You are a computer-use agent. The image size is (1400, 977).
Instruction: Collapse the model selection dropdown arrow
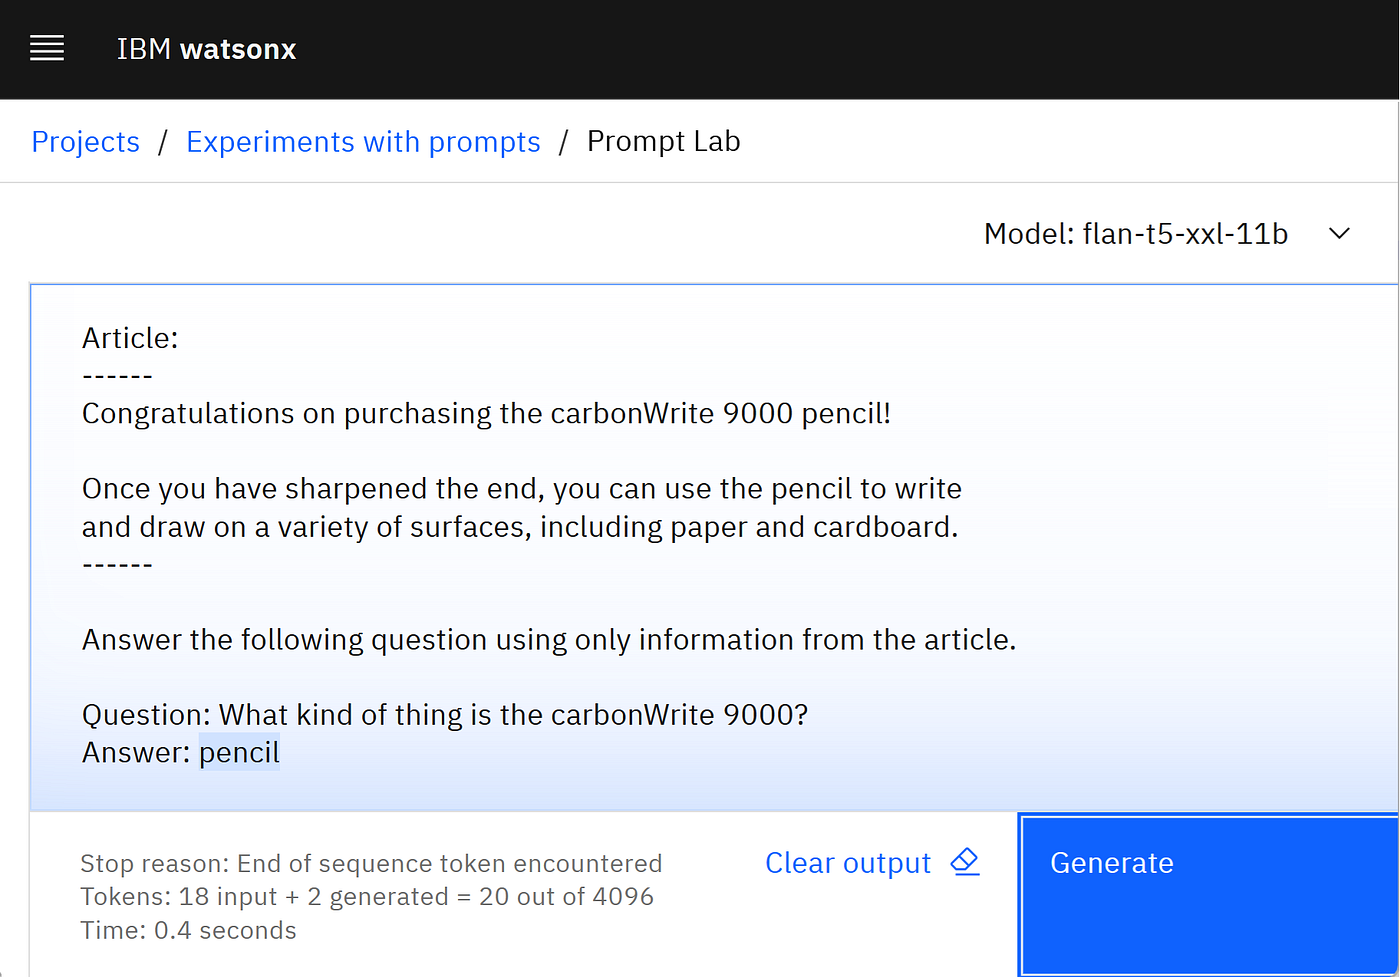coord(1339,233)
